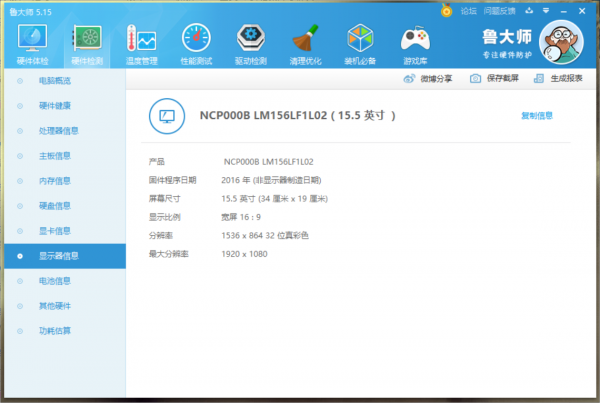Viewport: 600px width, 403px height.
Task: Click the round monitor icon by the title
Action: click(167, 116)
